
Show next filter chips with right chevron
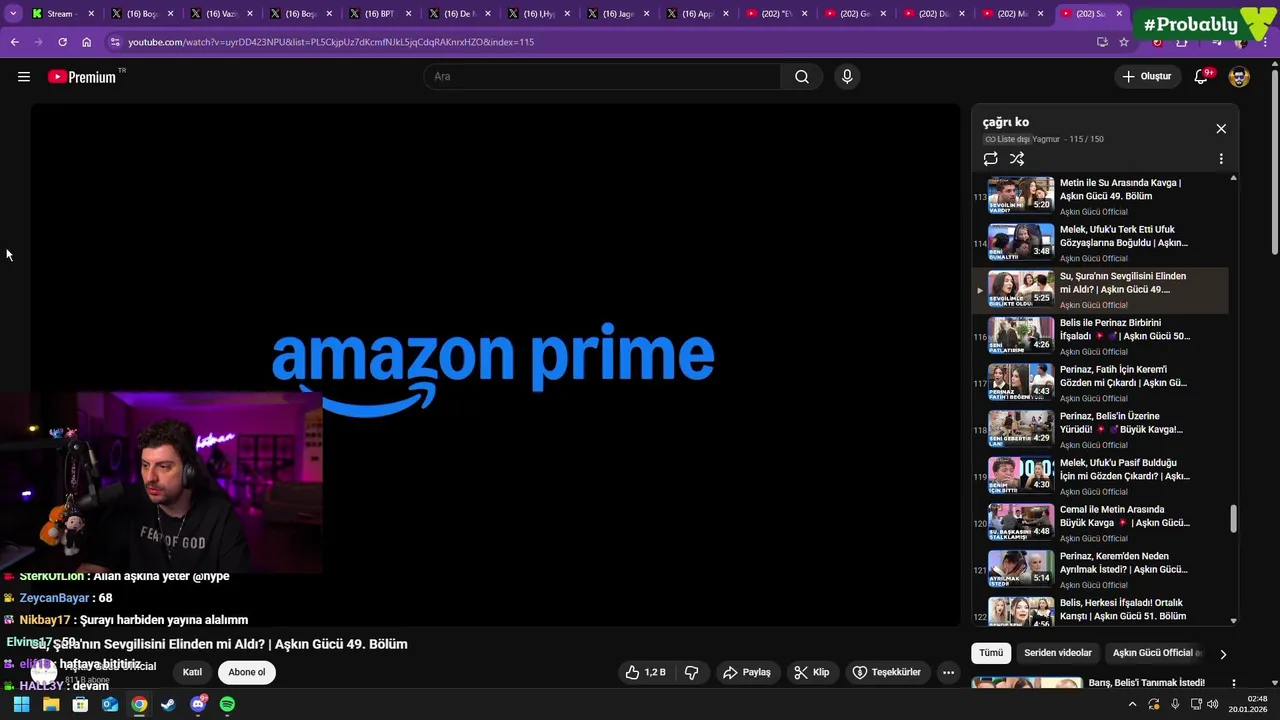coord(1222,654)
